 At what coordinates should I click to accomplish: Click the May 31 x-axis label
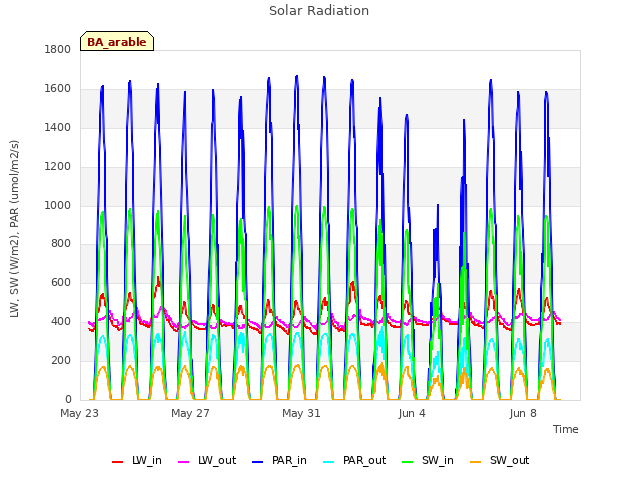pyautogui.click(x=301, y=413)
